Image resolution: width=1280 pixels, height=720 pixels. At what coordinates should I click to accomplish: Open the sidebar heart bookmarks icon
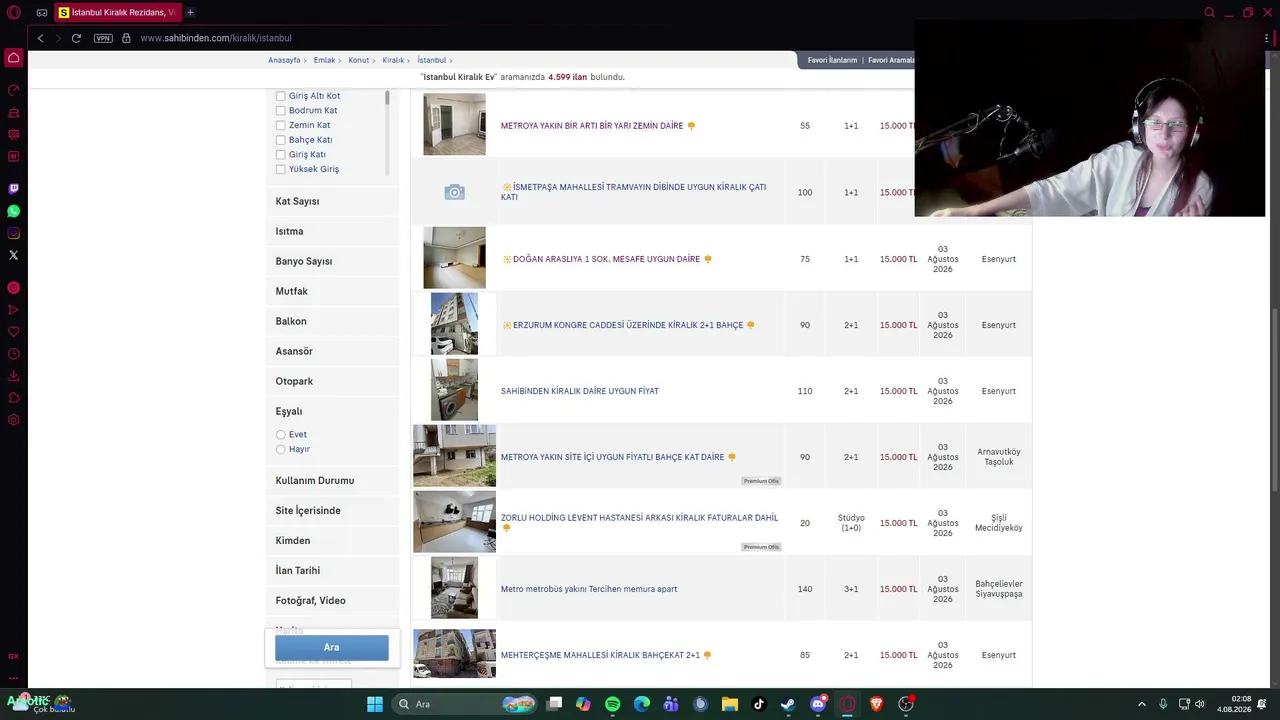[14, 332]
